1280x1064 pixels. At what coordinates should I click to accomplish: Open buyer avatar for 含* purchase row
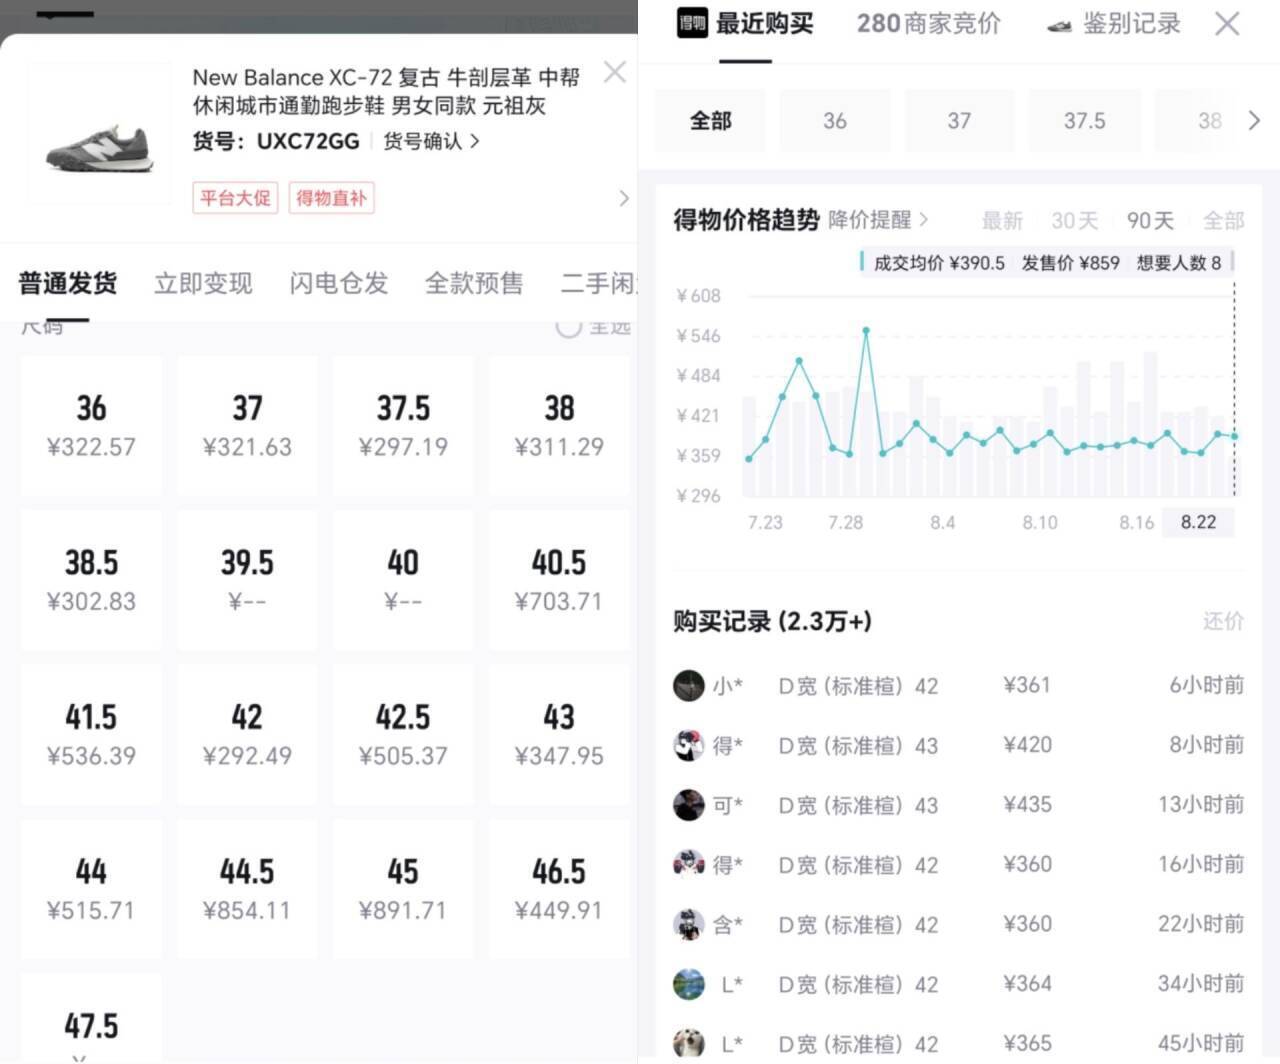point(689,925)
